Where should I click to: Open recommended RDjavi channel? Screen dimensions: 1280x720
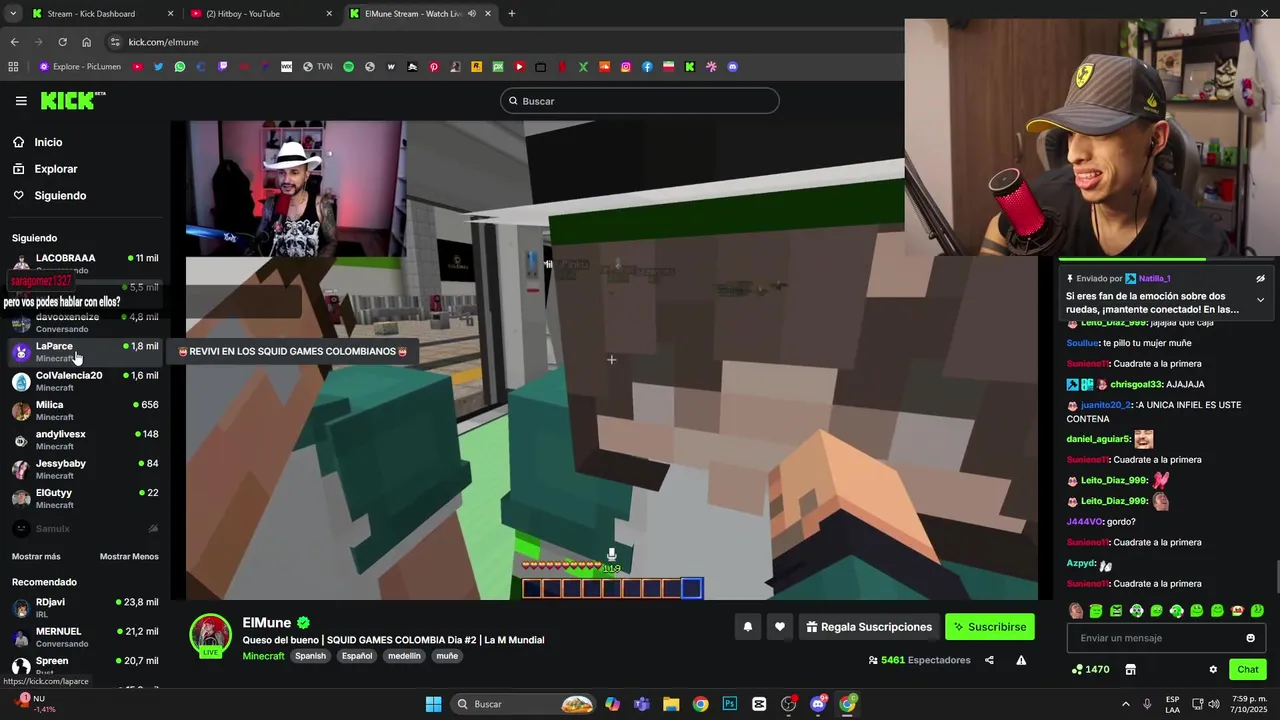pyautogui.click(x=85, y=607)
